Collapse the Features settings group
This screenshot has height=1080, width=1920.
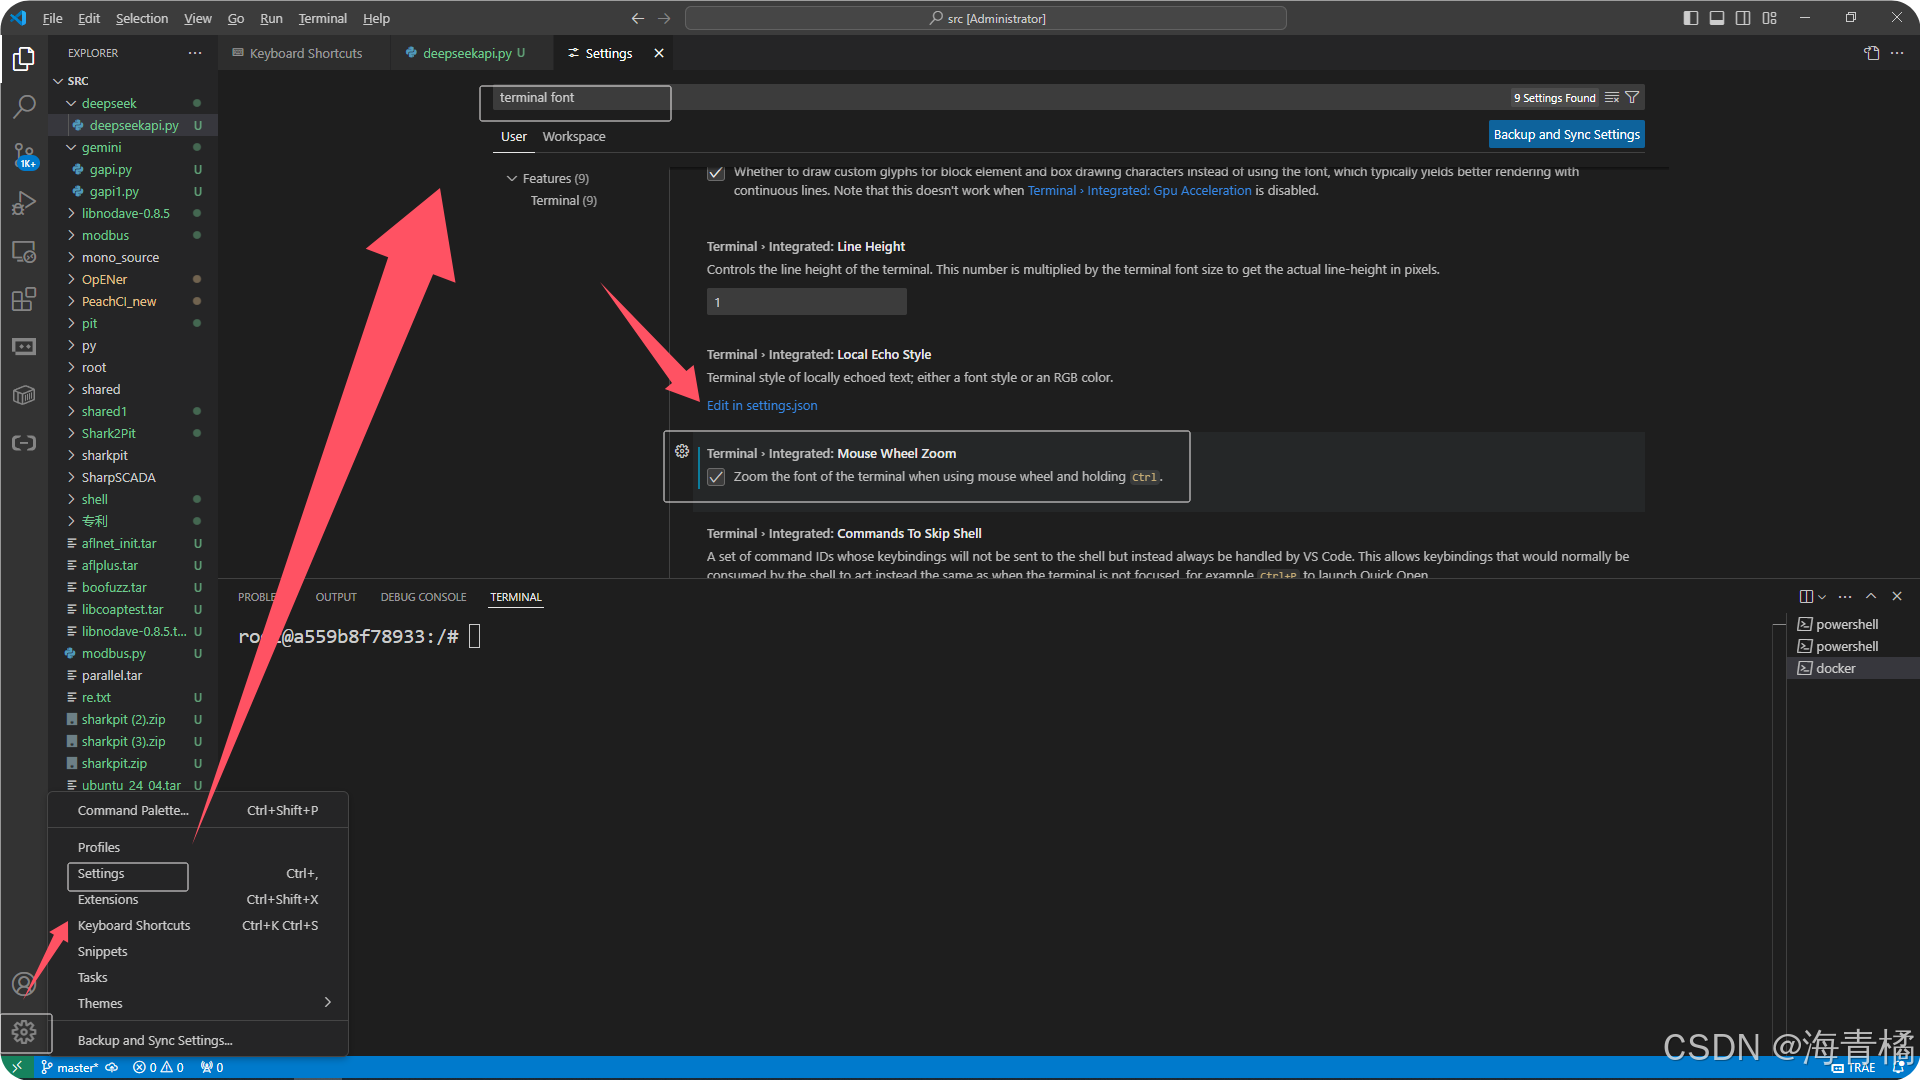[512, 178]
